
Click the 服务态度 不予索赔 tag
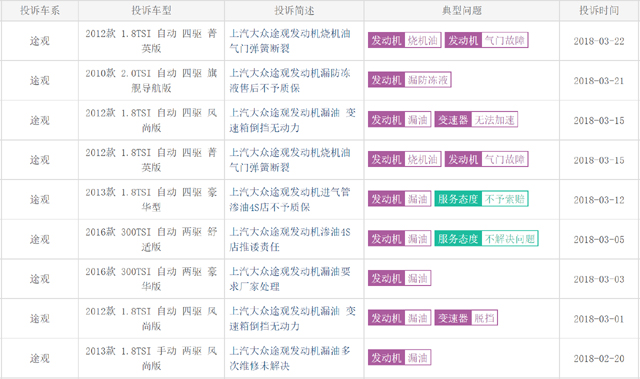coord(481,199)
